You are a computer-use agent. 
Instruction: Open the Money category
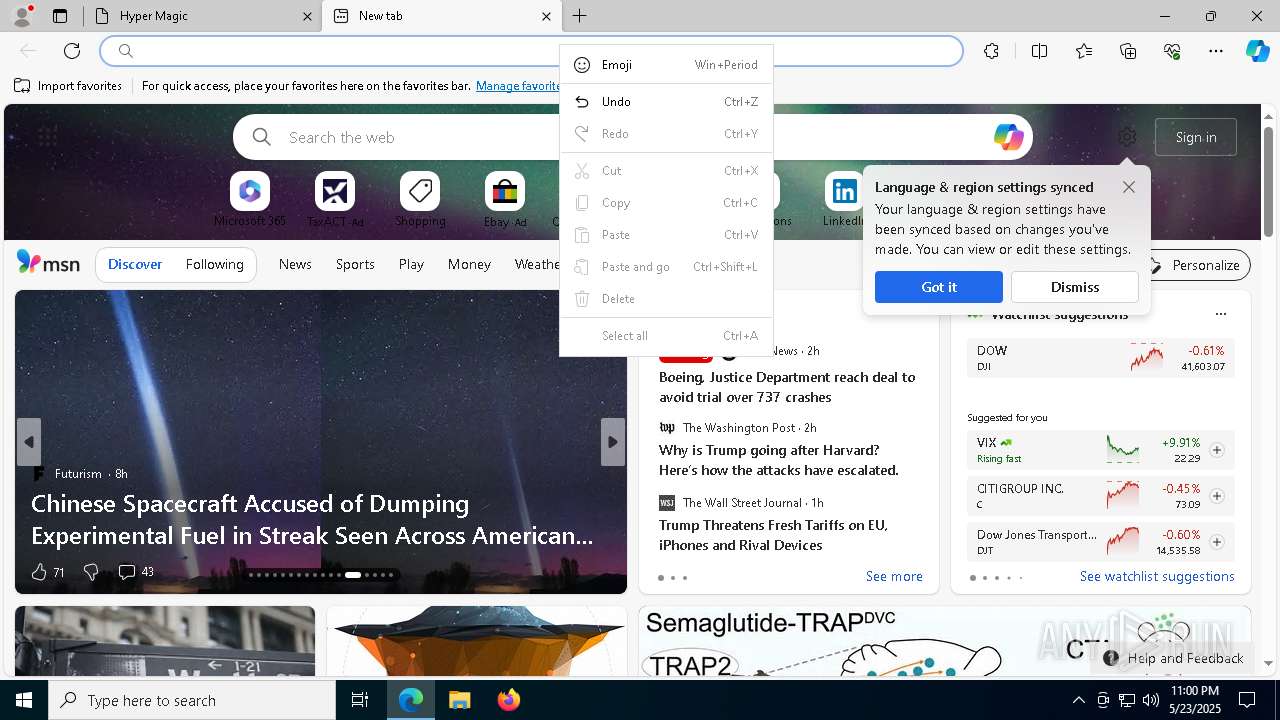click(469, 265)
